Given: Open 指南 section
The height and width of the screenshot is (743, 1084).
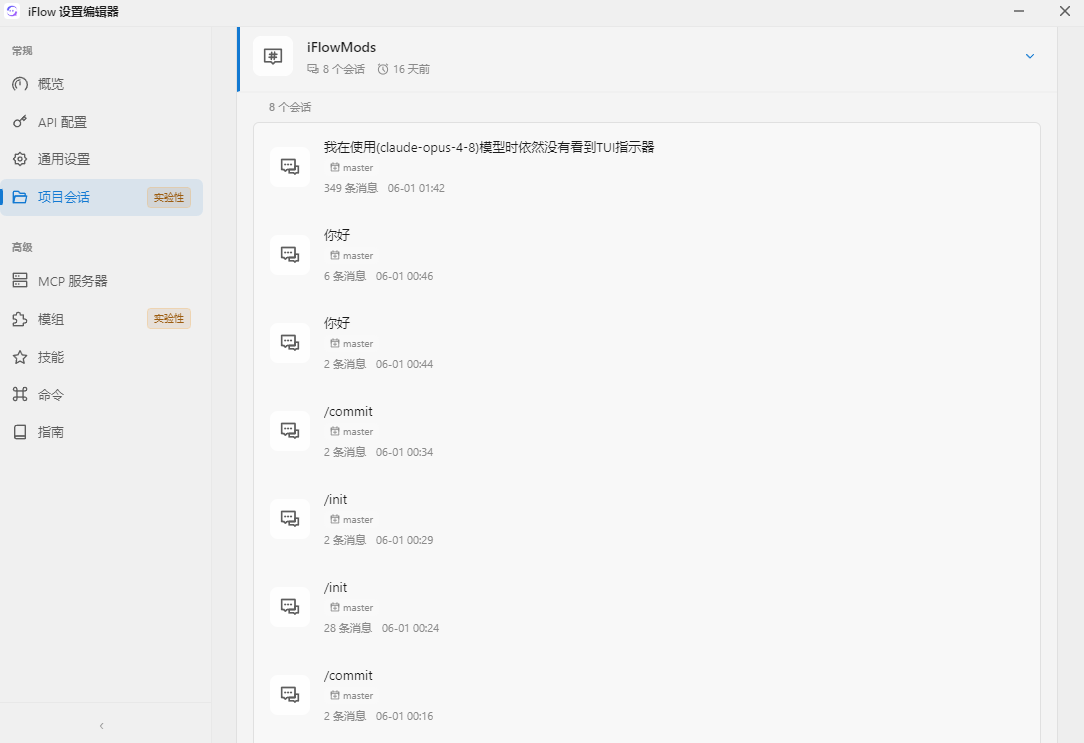Looking at the screenshot, I should pyautogui.click(x=102, y=432).
